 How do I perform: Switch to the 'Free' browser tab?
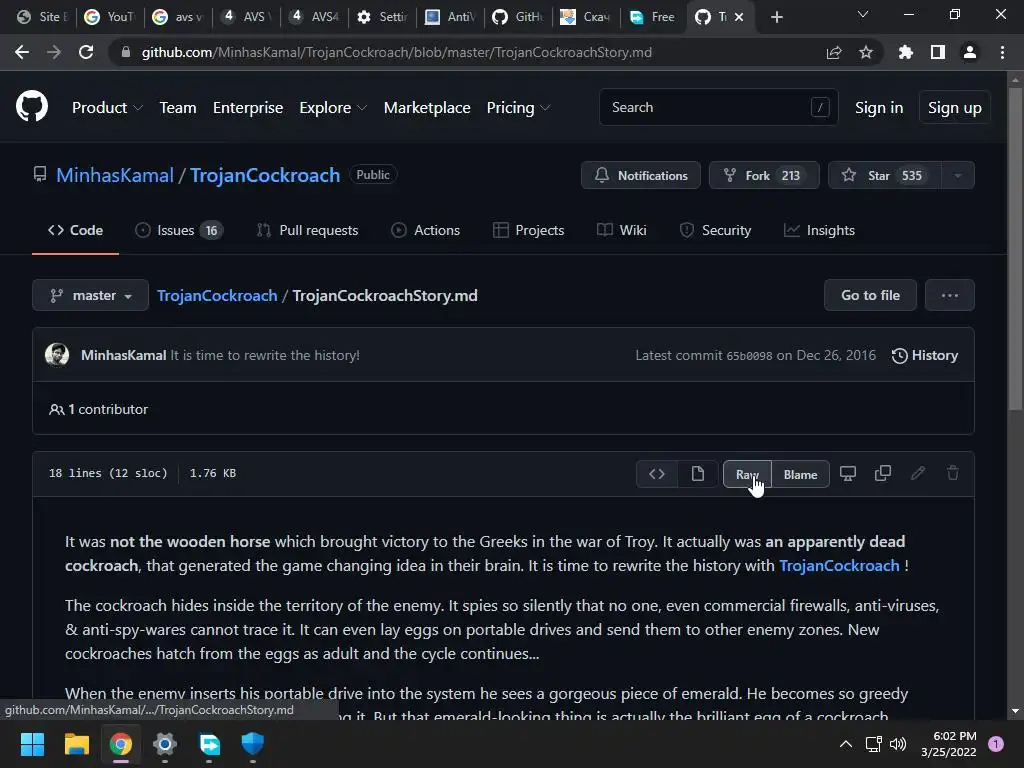[652, 17]
